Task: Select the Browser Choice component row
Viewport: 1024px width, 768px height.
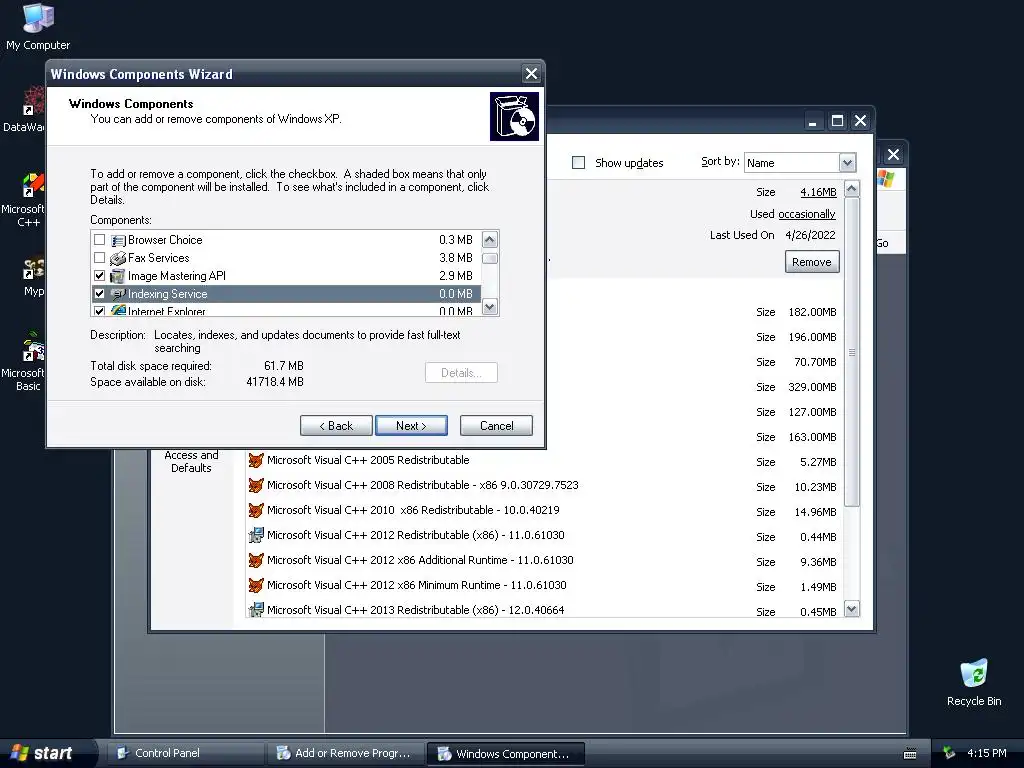Action: click(286, 240)
